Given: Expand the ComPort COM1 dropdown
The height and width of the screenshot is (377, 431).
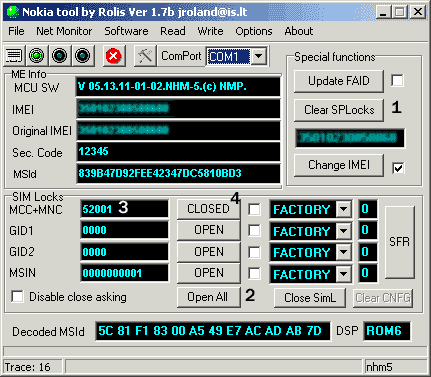Looking at the screenshot, I should coord(259,56).
